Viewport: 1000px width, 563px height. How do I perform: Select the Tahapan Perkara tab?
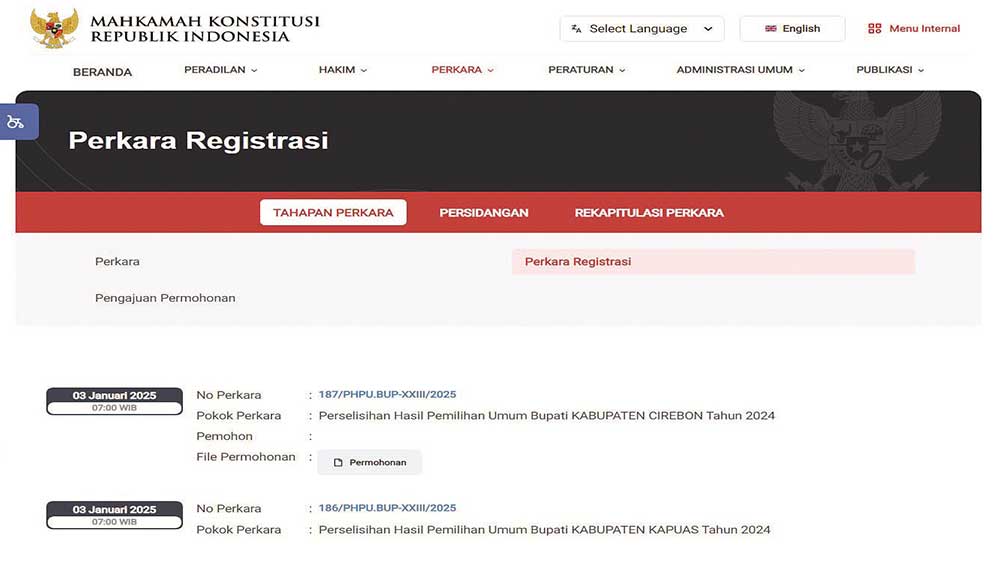333,212
